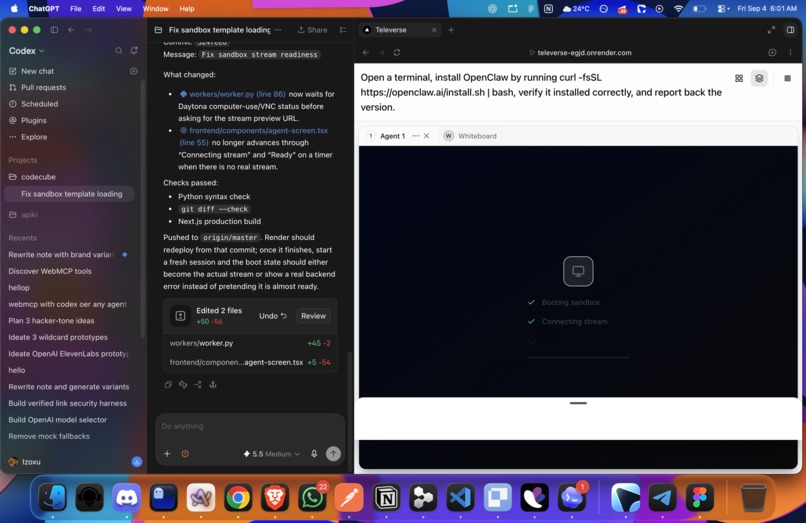
Task: Open the File menu
Action: tap(76, 8)
